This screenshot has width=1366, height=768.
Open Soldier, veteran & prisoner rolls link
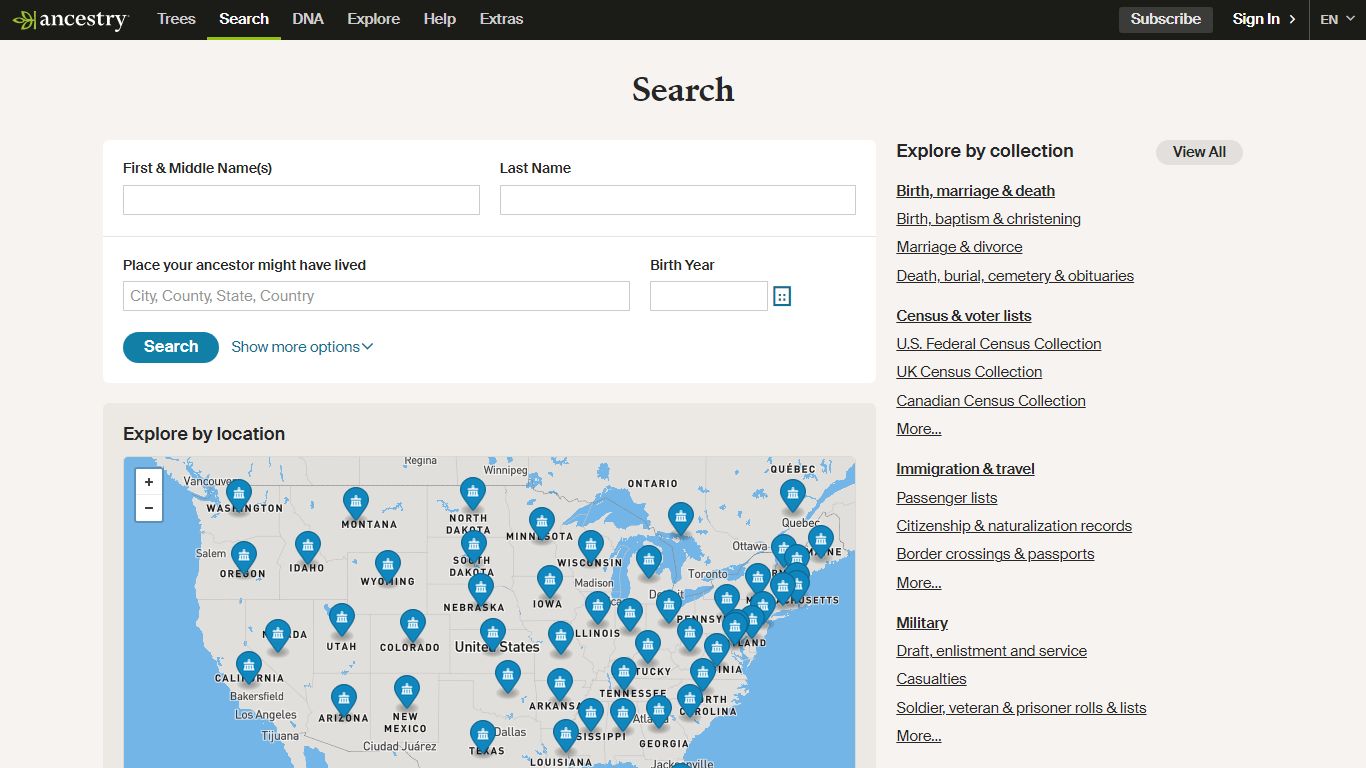(1021, 708)
